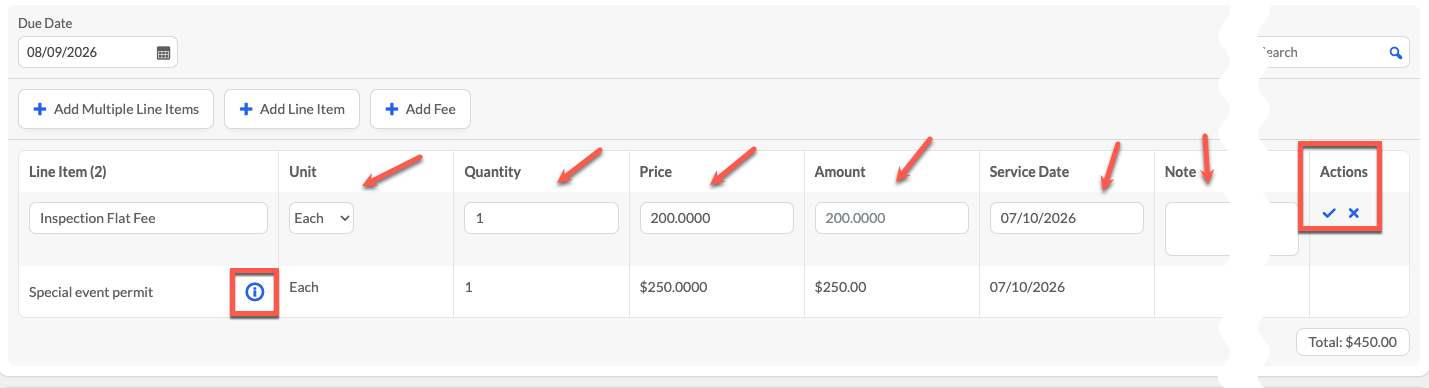Click the Quantity field containing 1
Image resolution: width=1429 pixels, height=388 pixels.
541,218
